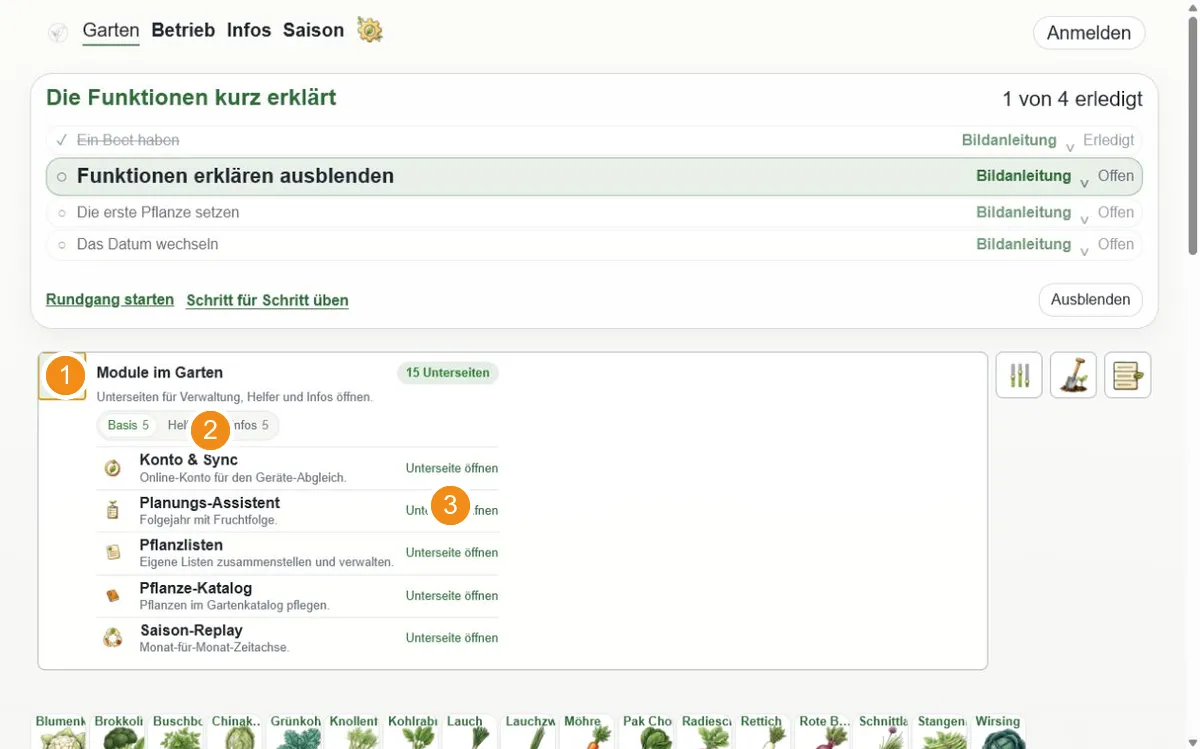Select the Wirsing plant tile

pos(999,732)
